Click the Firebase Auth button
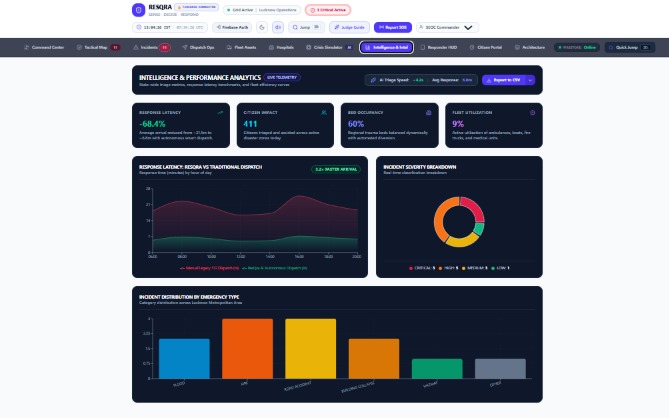 tap(232, 27)
